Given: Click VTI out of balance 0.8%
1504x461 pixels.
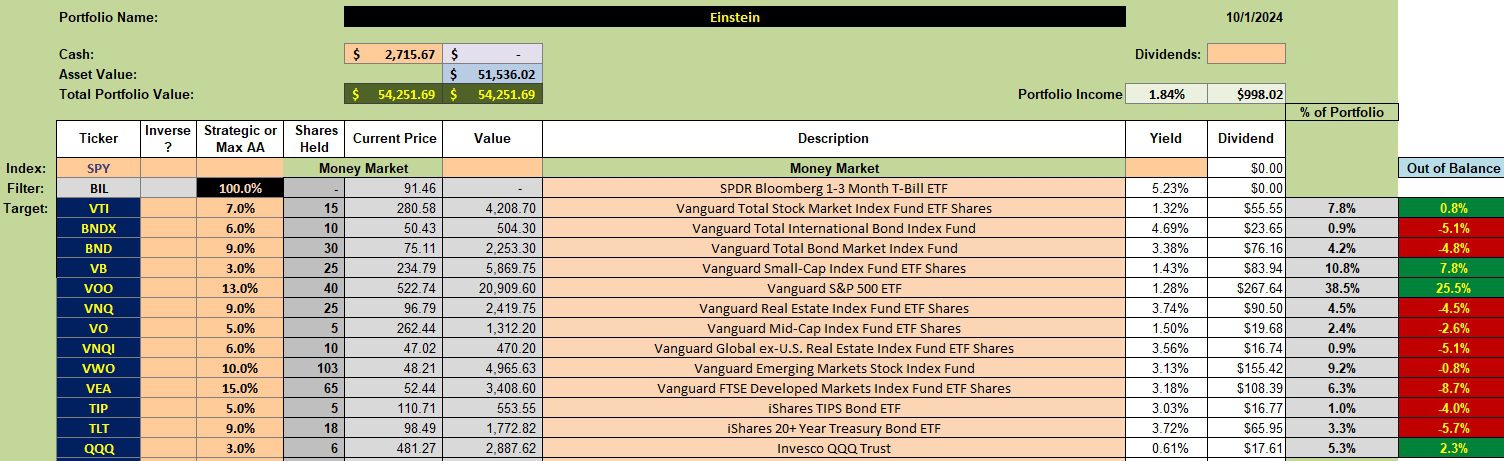Looking at the screenshot, I should tap(1453, 208).
